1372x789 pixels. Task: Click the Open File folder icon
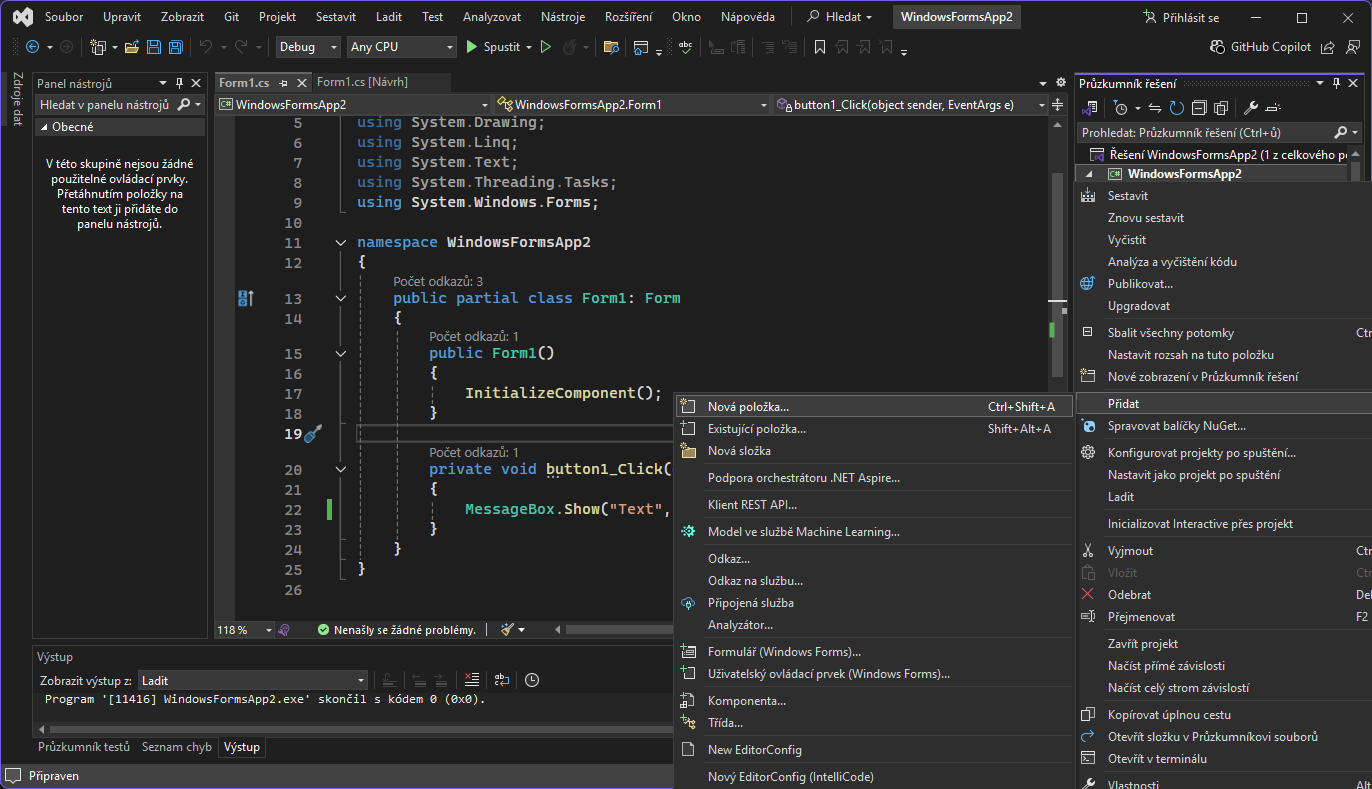point(132,47)
